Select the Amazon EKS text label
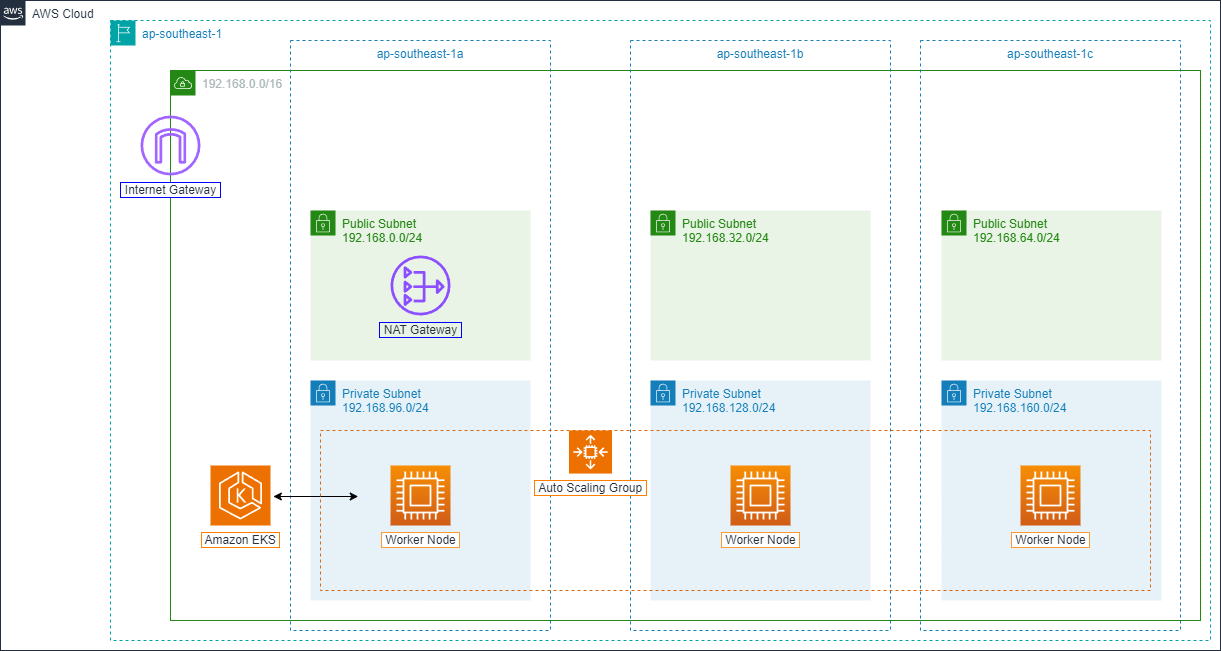The width and height of the screenshot is (1221, 651). [240, 540]
